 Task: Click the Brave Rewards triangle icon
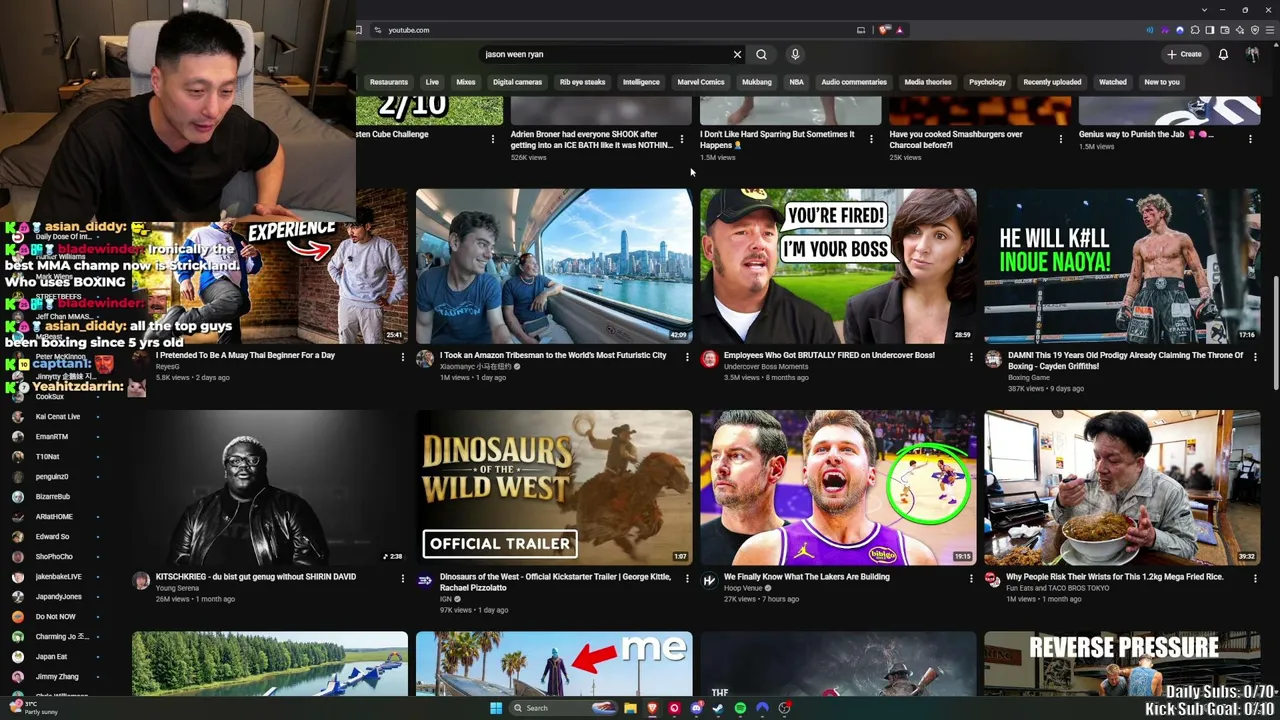(x=899, y=30)
